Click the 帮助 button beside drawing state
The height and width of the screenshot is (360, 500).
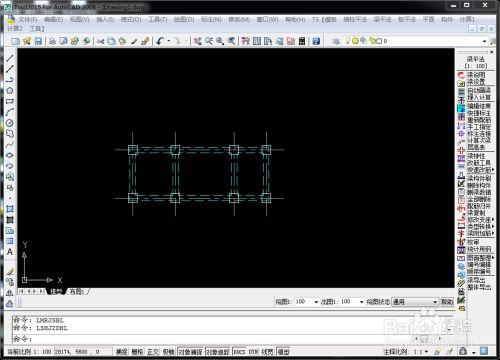[x=447, y=302]
